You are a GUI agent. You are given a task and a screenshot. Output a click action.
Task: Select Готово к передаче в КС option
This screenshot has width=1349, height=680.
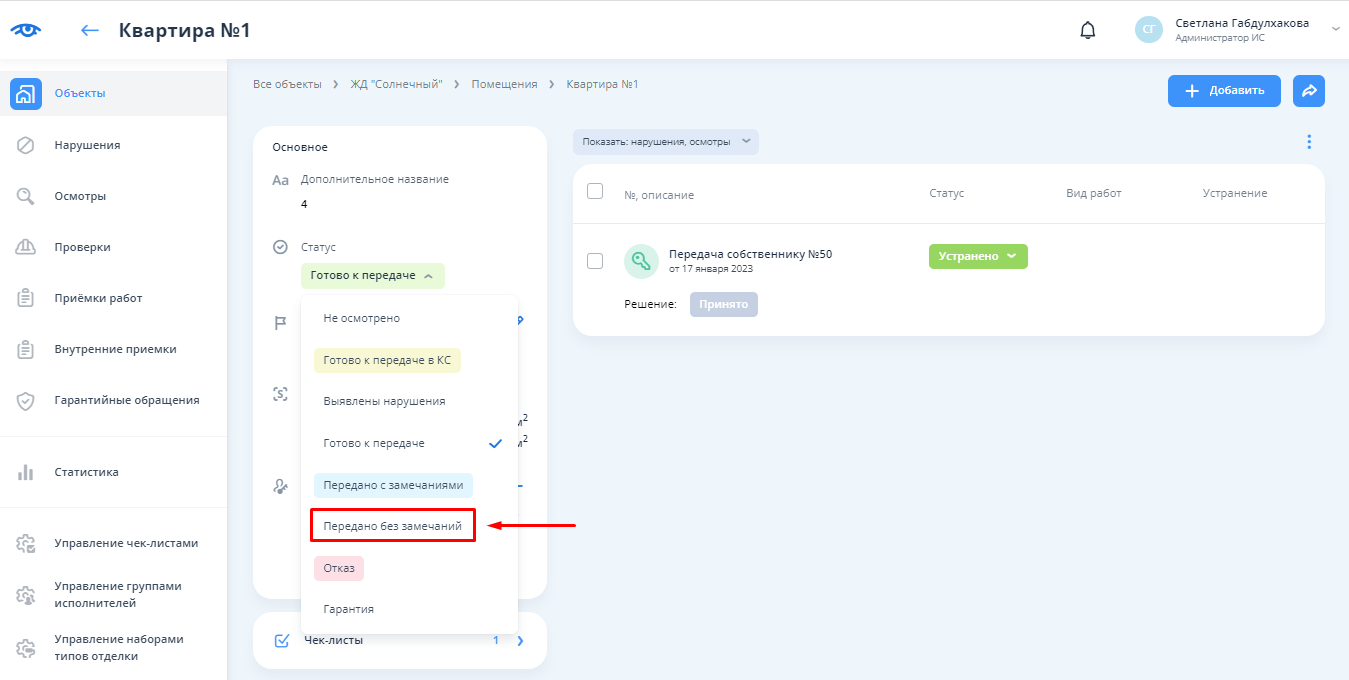(387, 360)
